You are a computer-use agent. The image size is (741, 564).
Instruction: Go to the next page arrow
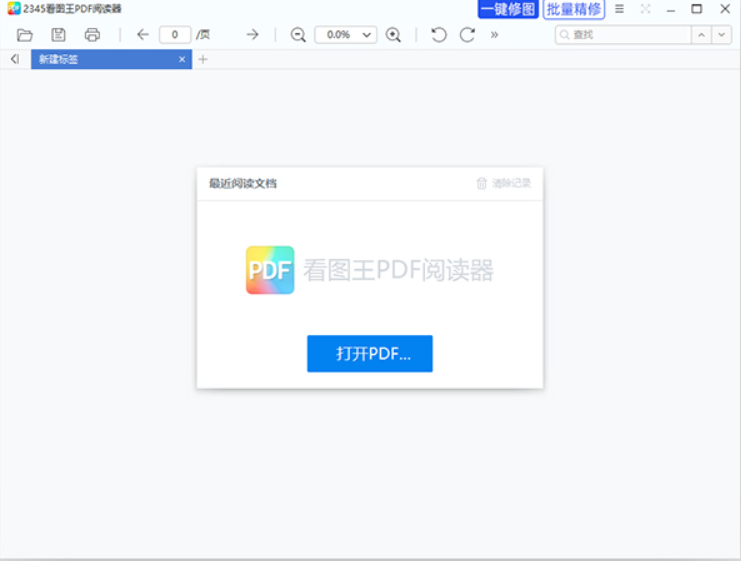point(252,35)
